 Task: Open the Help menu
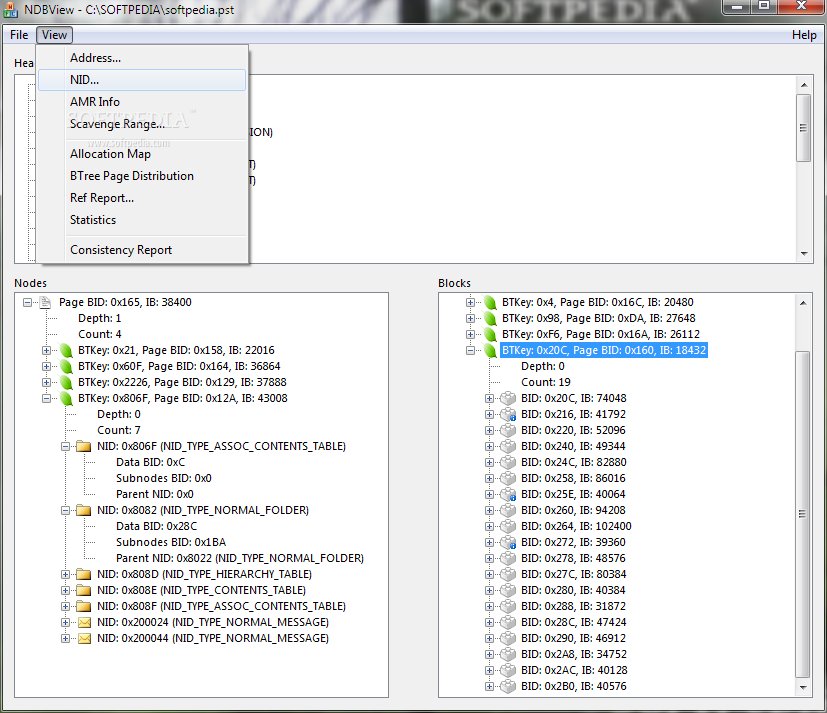pos(804,35)
